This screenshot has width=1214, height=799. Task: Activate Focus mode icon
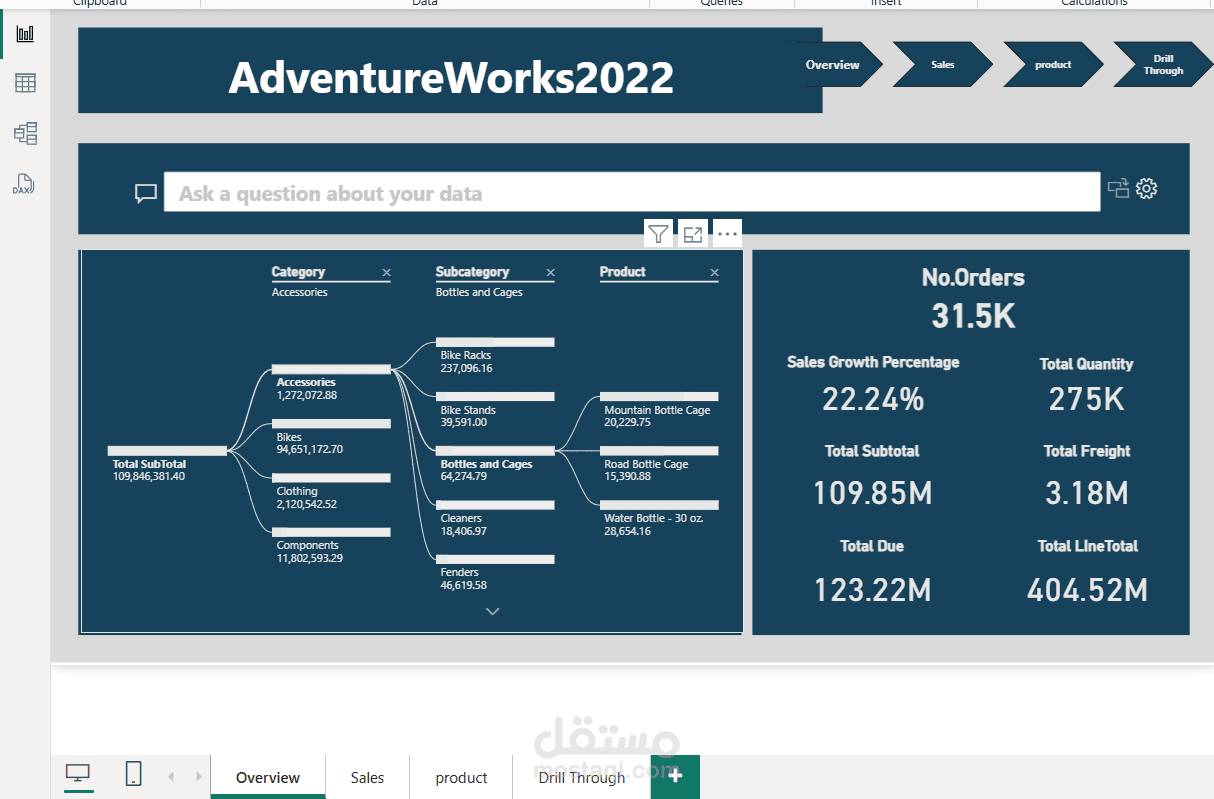[x=692, y=234]
